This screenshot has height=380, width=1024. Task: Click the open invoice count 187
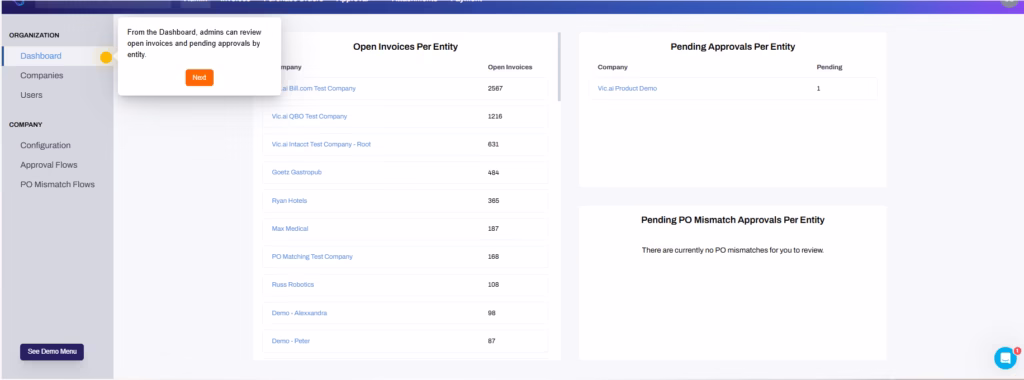493,229
